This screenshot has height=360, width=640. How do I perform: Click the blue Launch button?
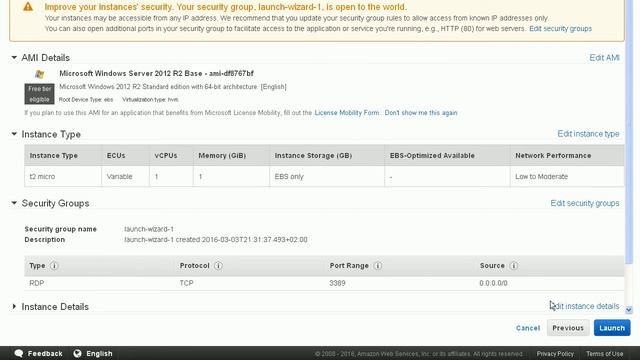click(x=612, y=328)
